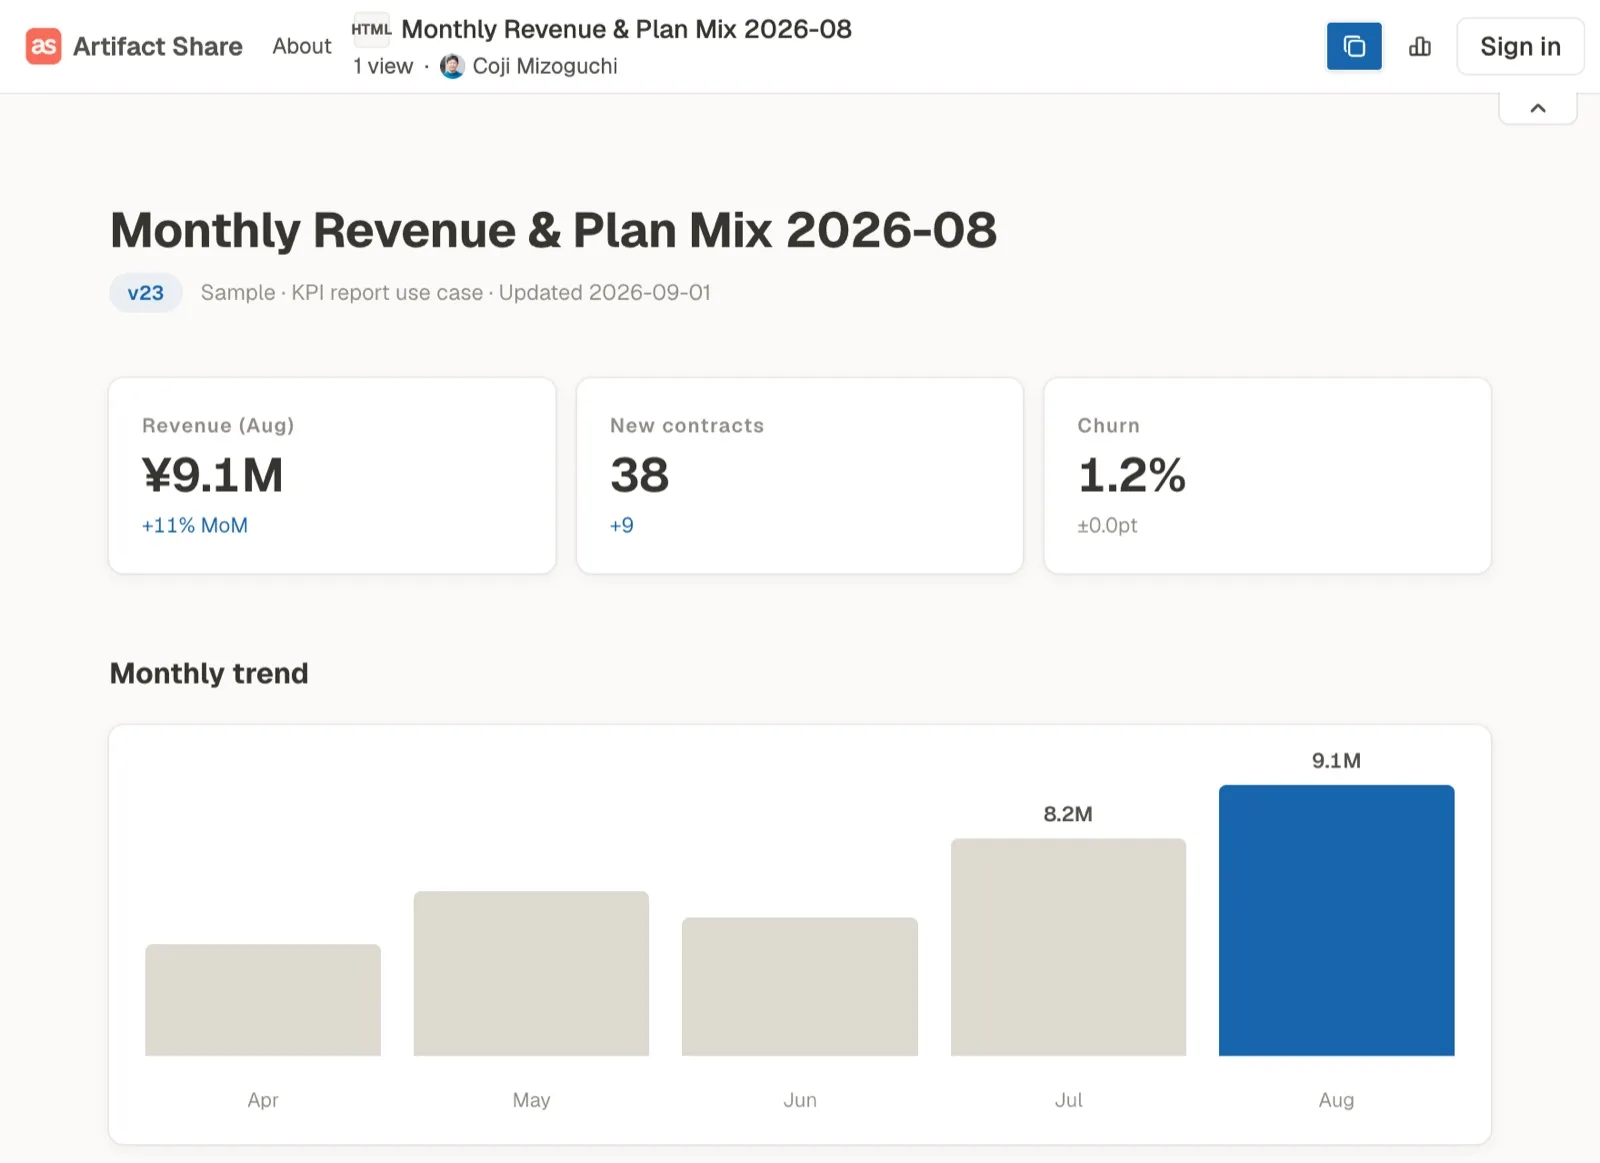This screenshot has height=1163, width=1600.
Task: Click the New contracts card label
Action: [x=687, y=425]
